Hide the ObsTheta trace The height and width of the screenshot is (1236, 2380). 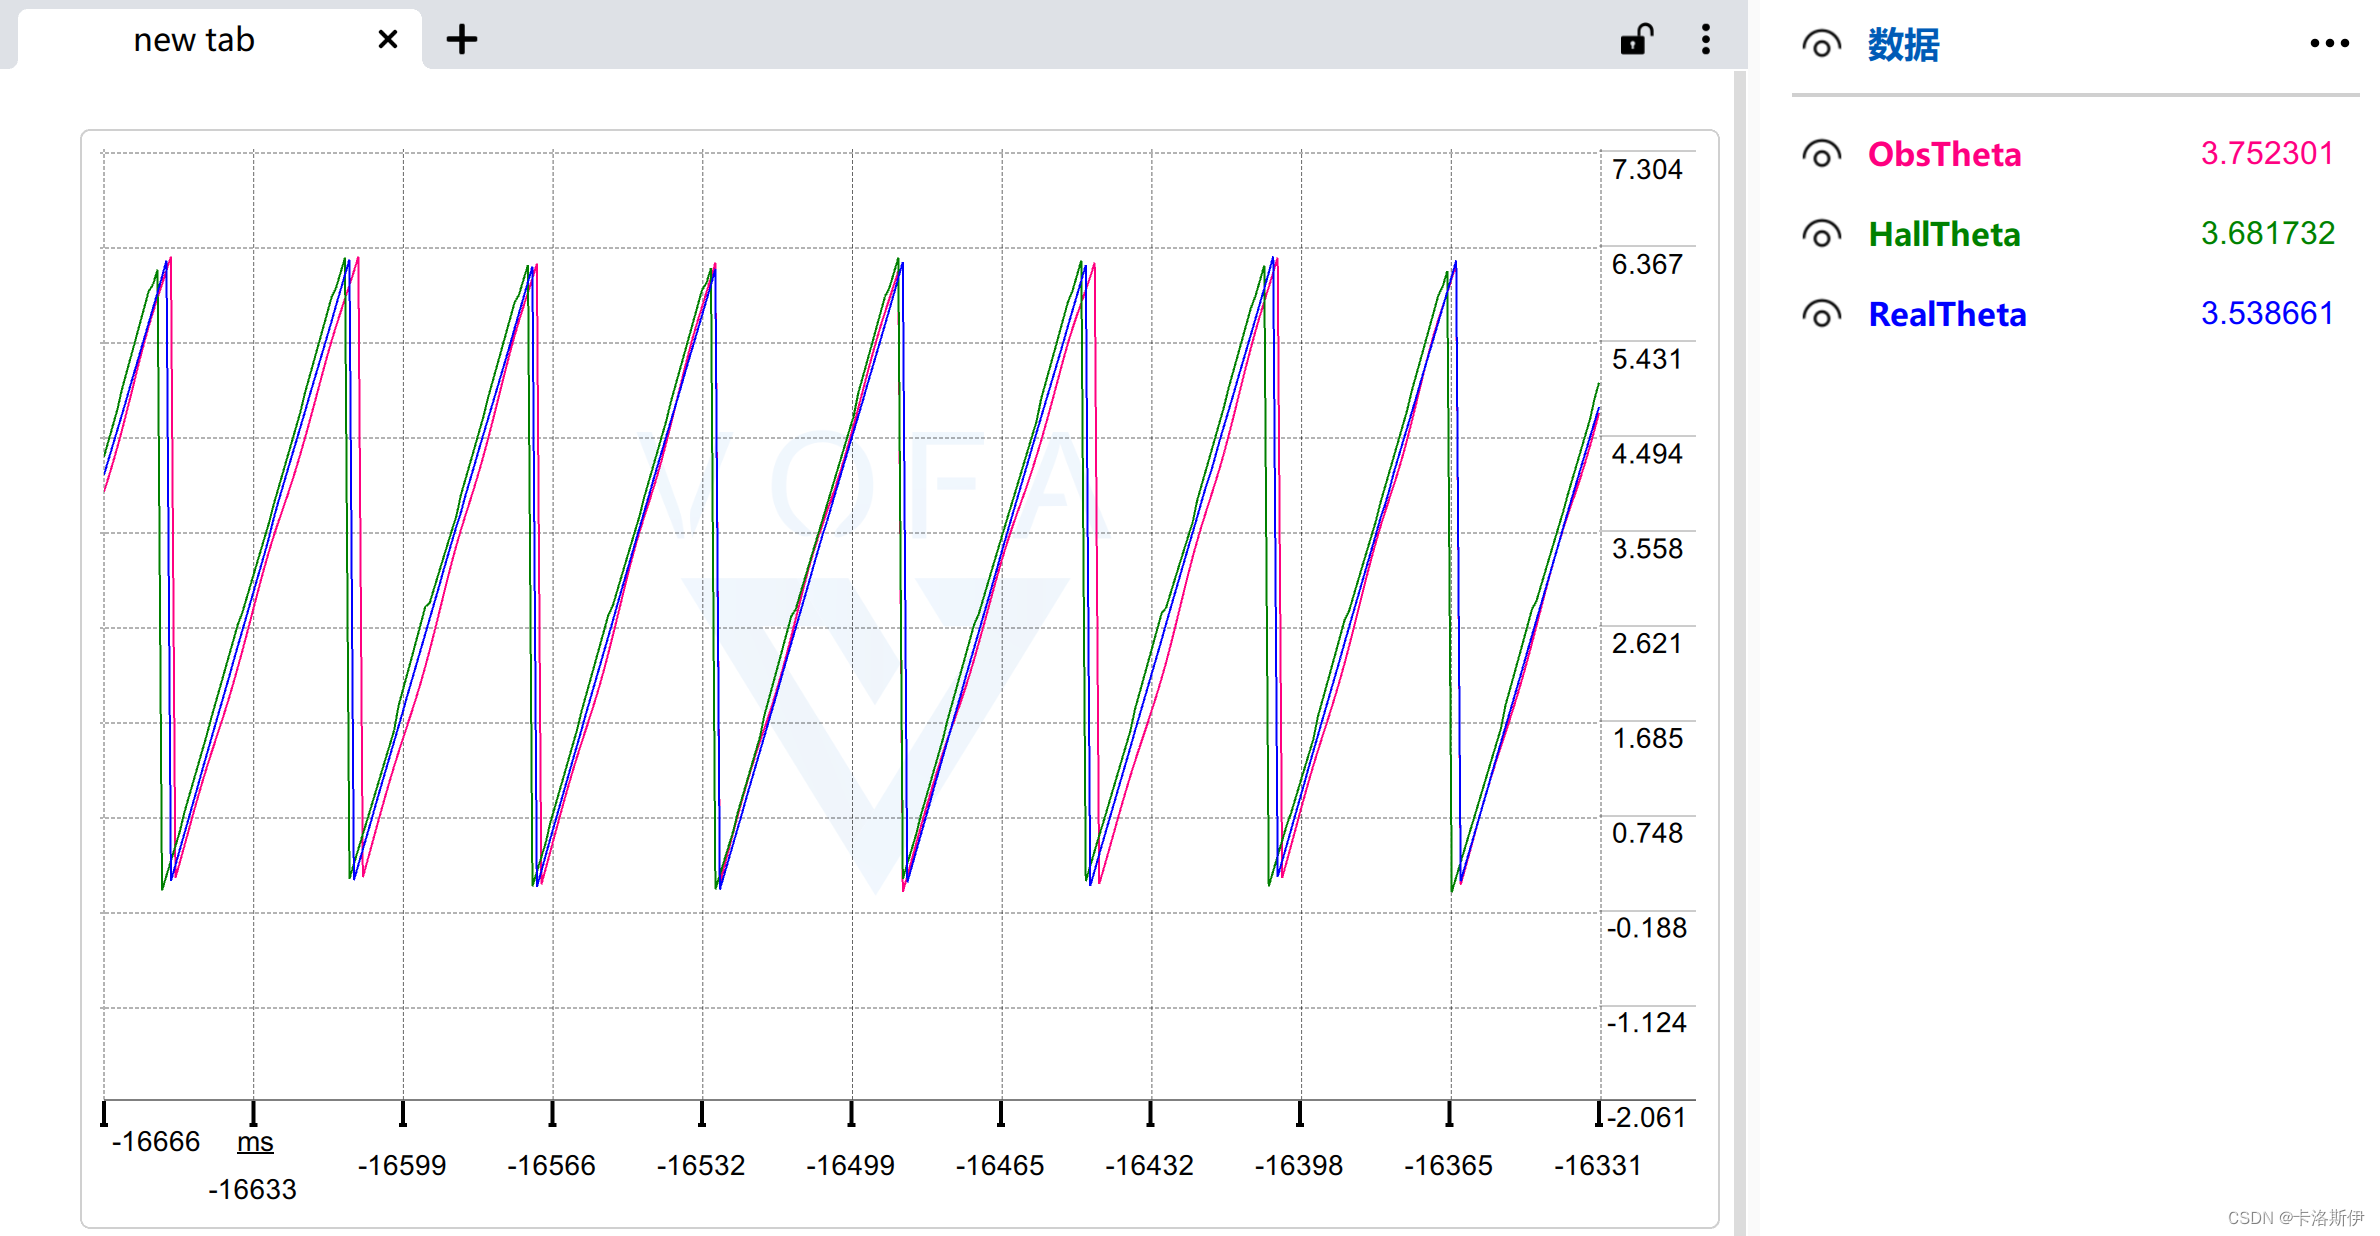click(1821, 155)
